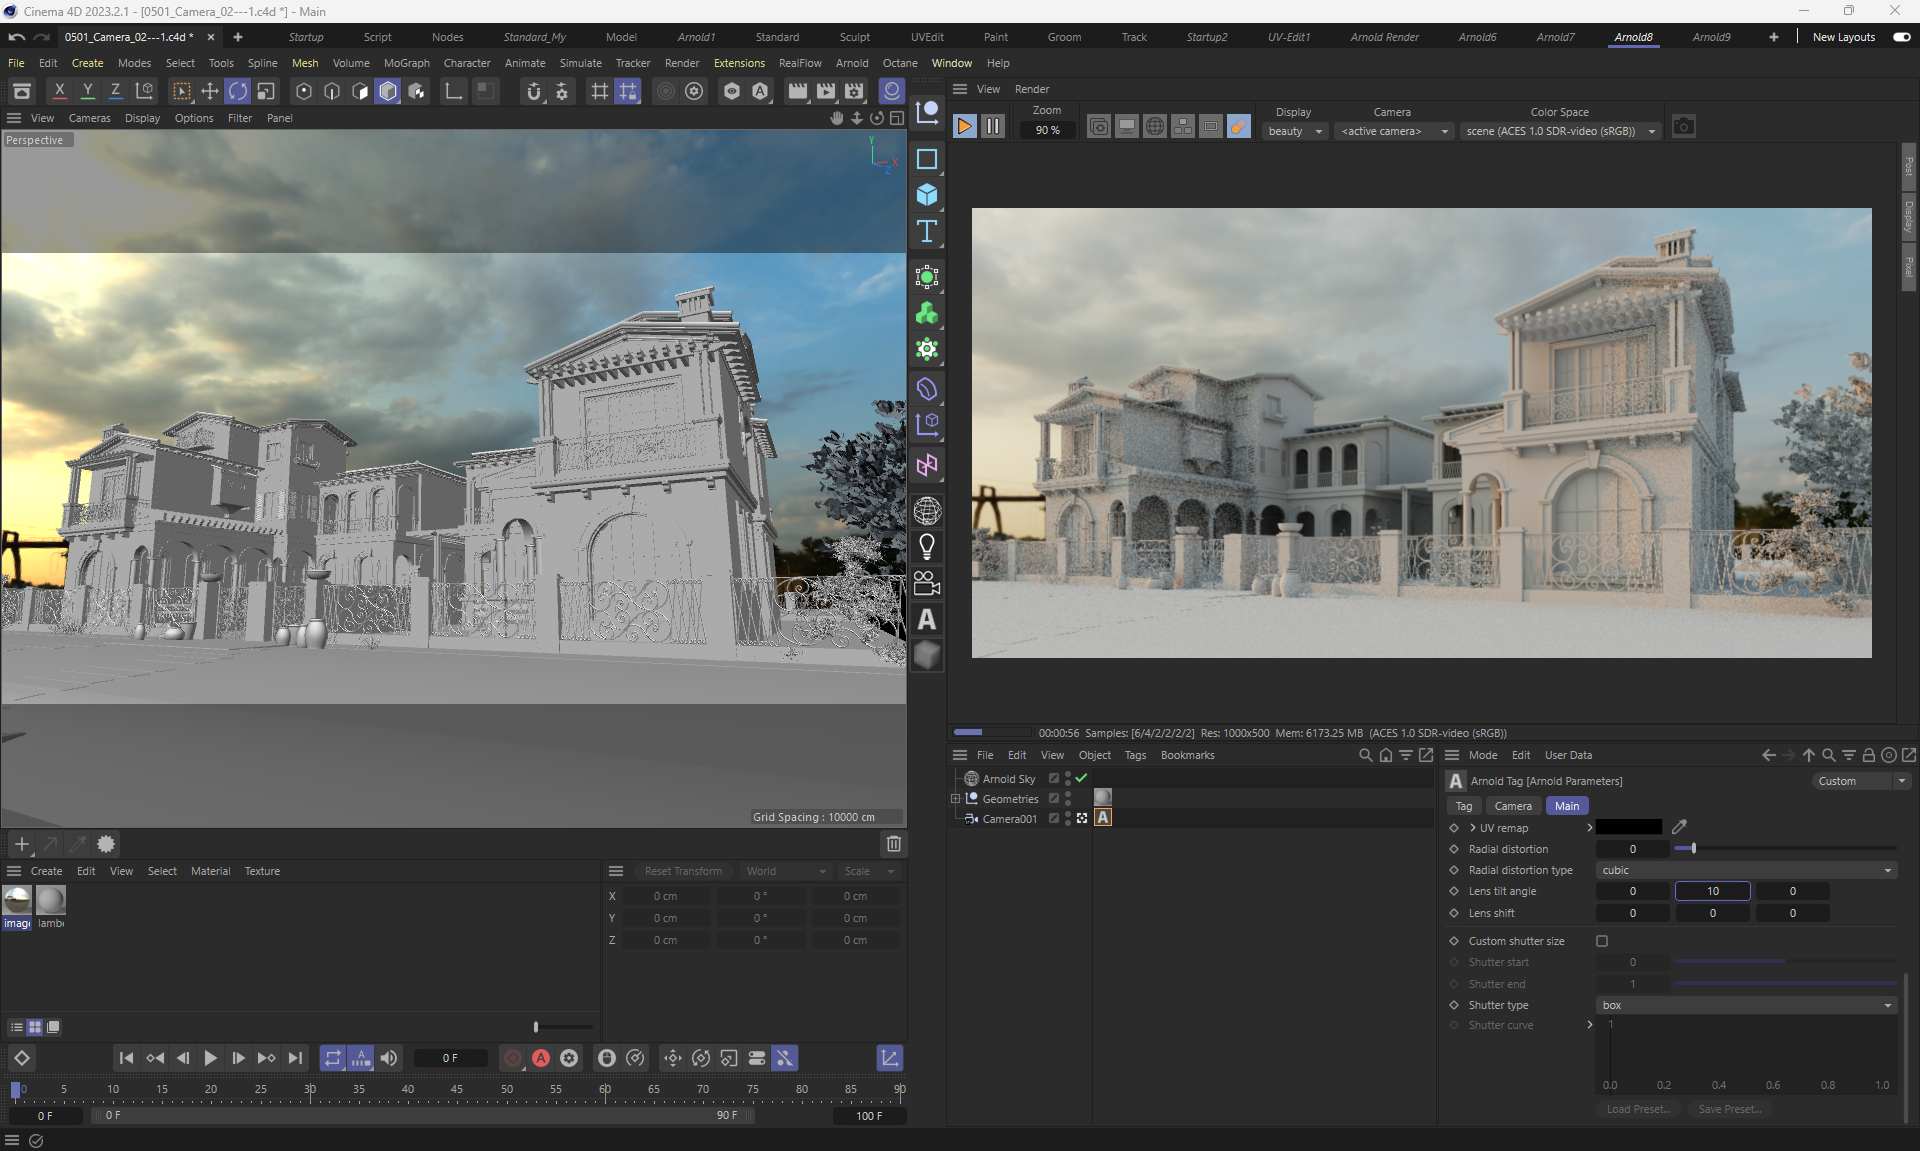Viewport: 1920px width, 1151px height.
Task: Click the Arnold IPR play render button
Action: pos(964,126)
